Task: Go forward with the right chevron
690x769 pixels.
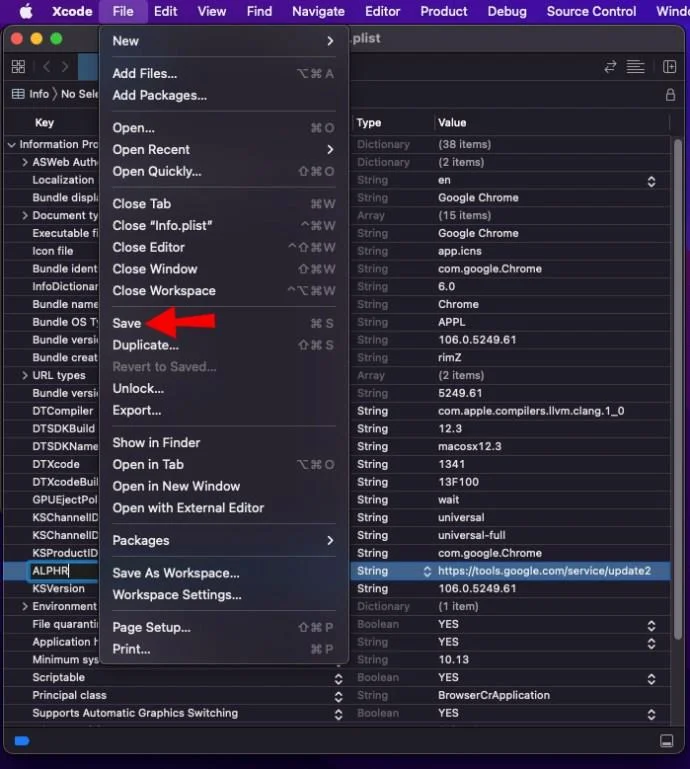Action: [64, 66]
